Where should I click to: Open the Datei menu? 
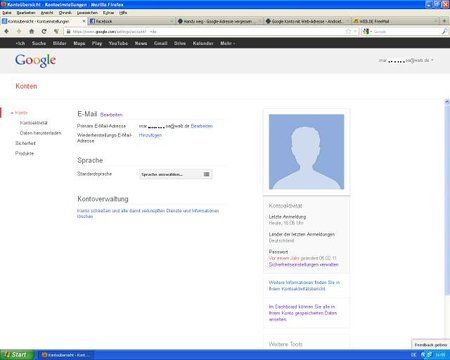click(7, 13)
